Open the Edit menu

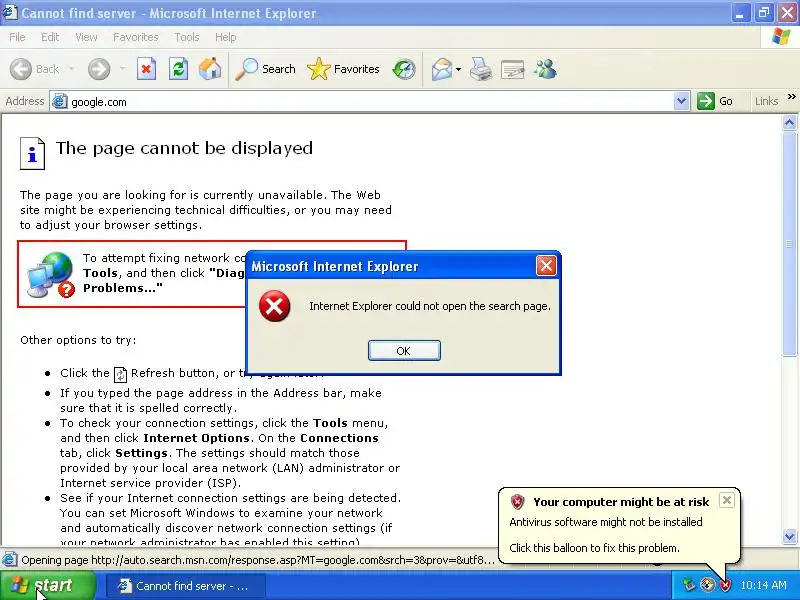click(50, 37)
